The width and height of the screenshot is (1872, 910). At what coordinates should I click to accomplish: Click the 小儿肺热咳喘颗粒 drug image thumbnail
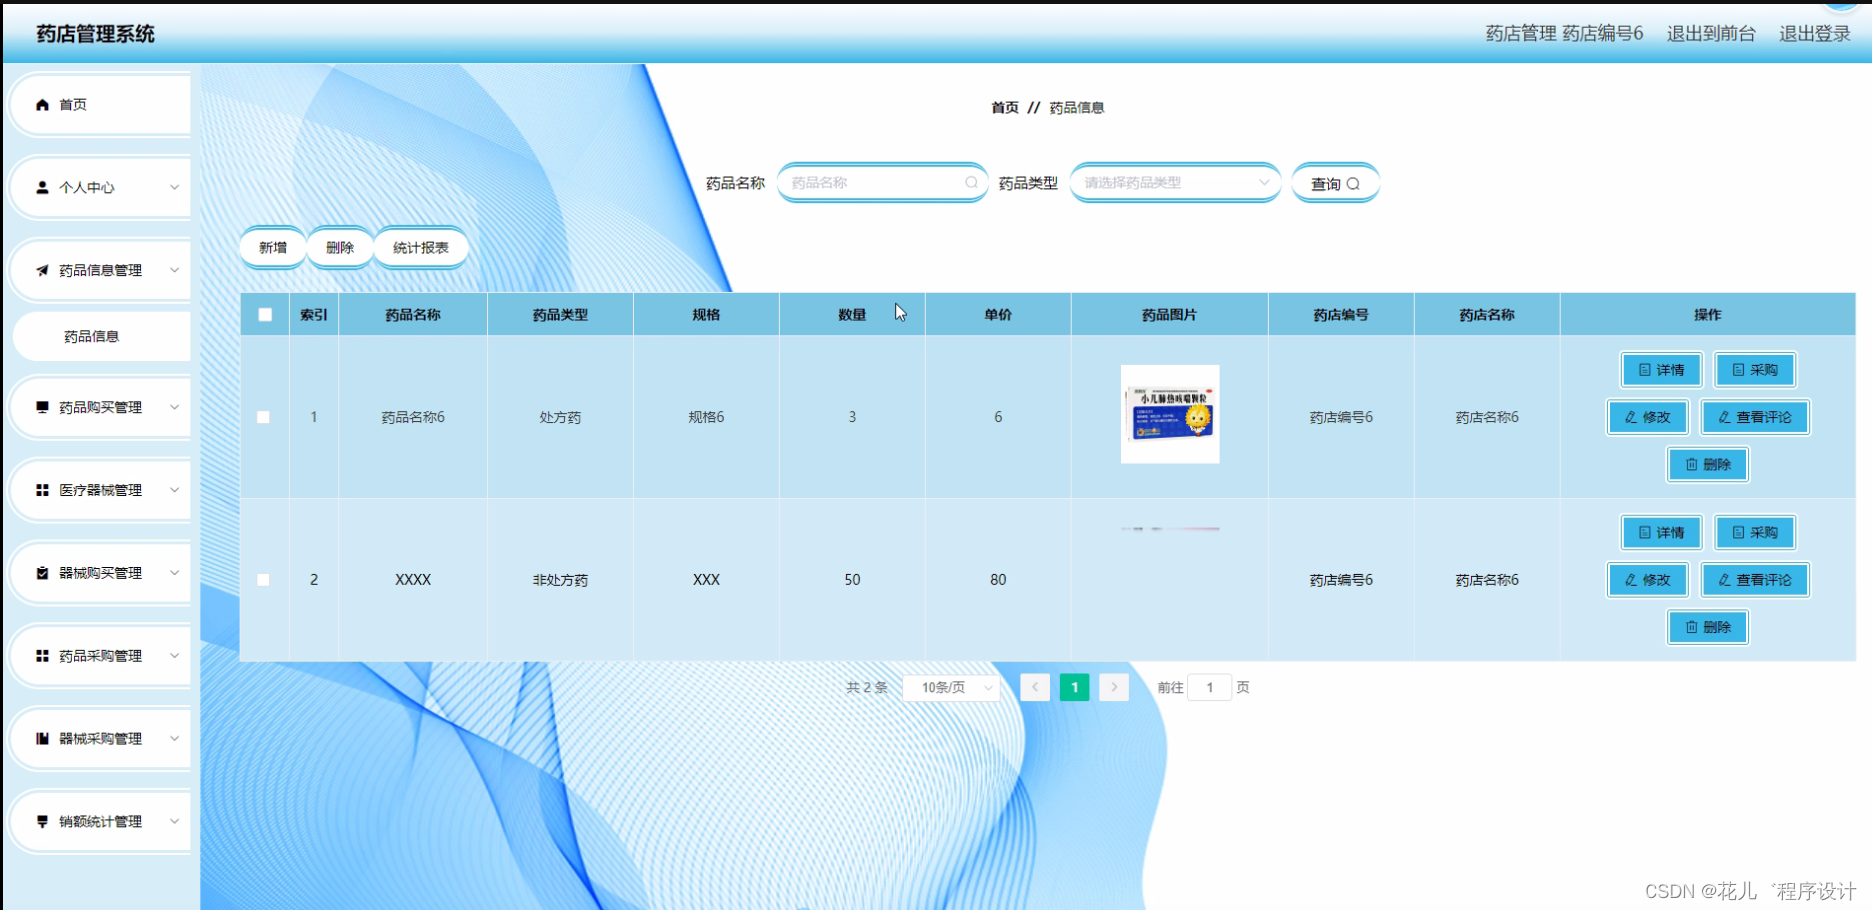(x=1168, y=413)
